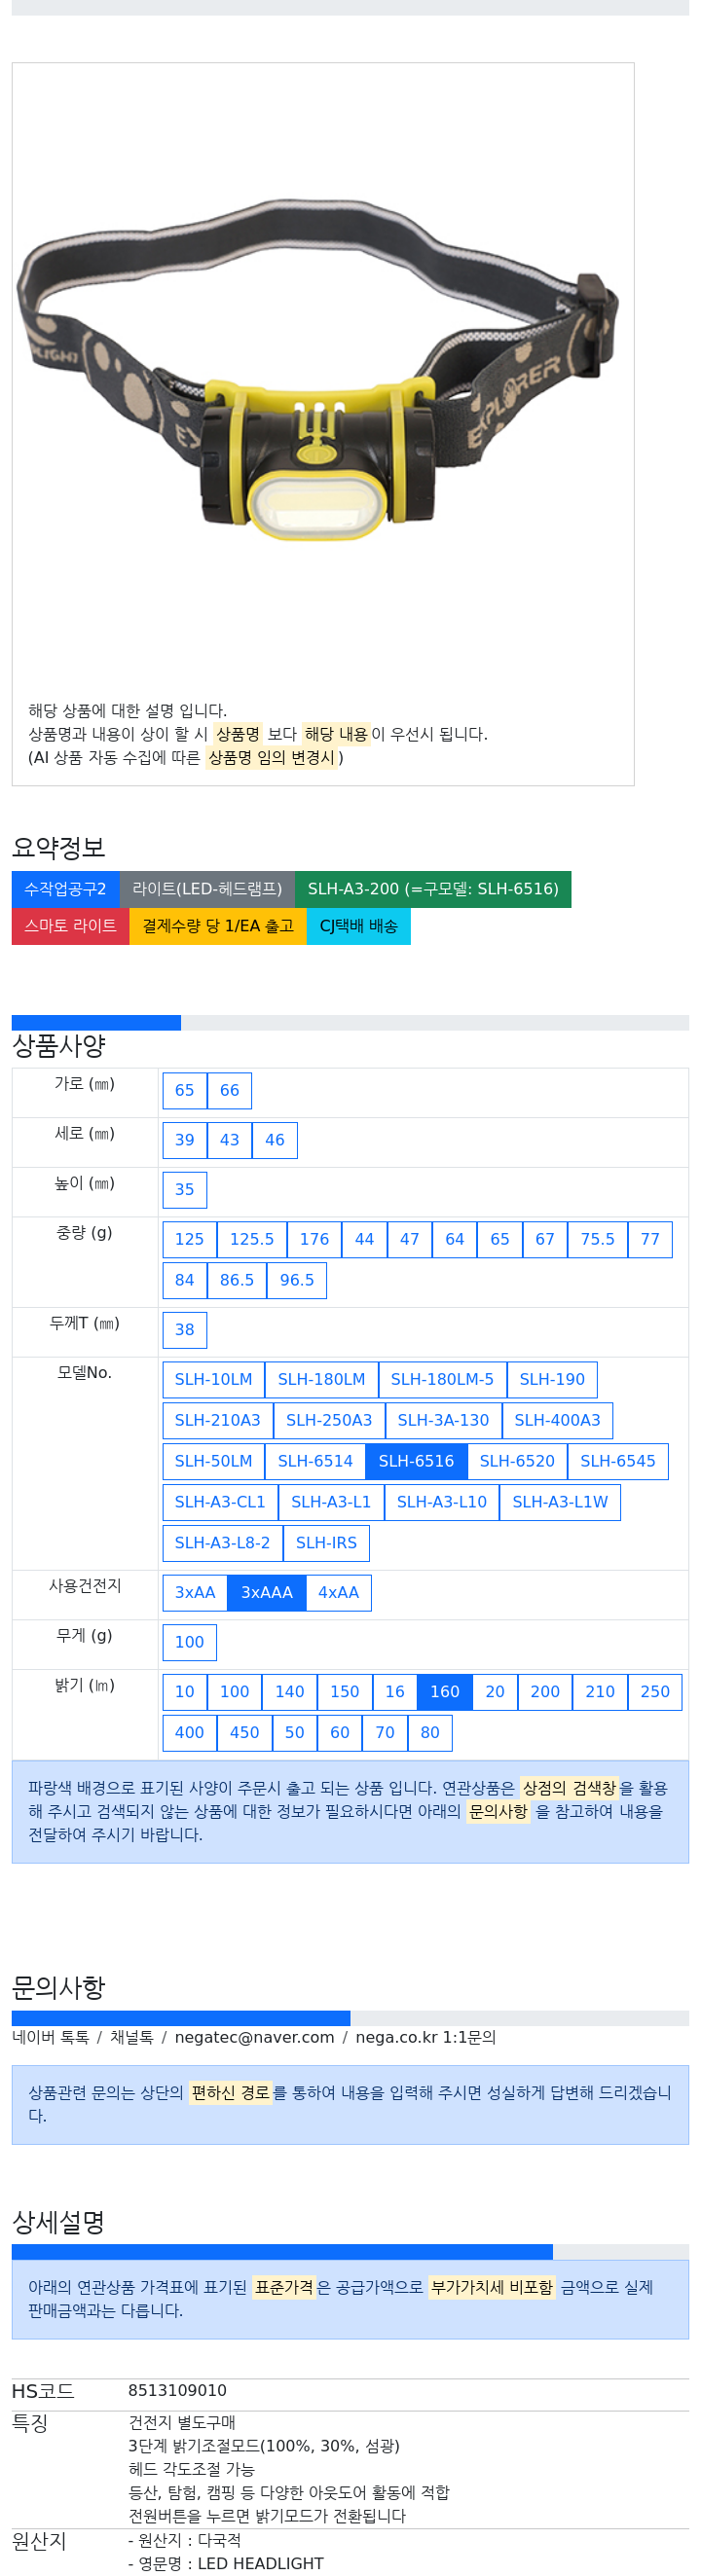701x2576 pixels.
Task: Select the 3xAAA battery option
Action: 266,1593
